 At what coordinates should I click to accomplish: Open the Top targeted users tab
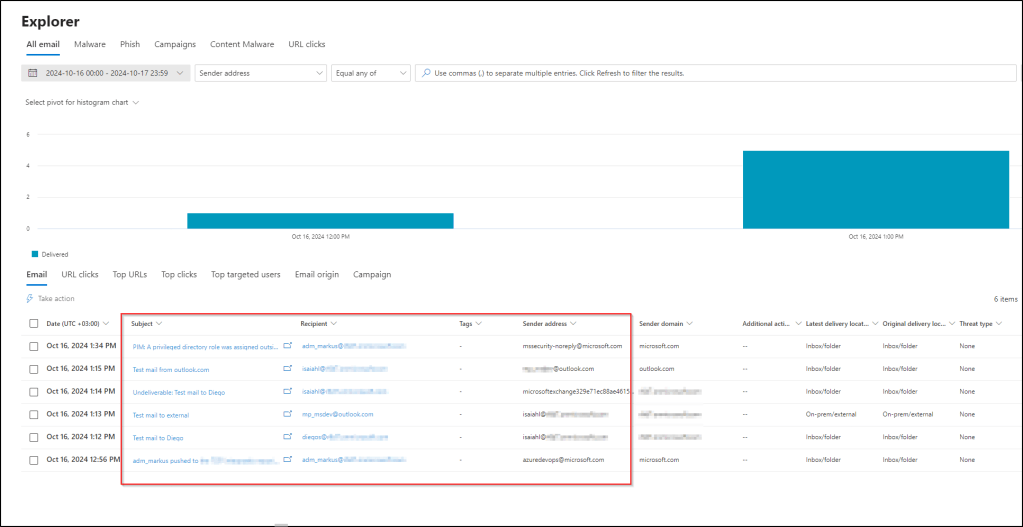point(246,274)
